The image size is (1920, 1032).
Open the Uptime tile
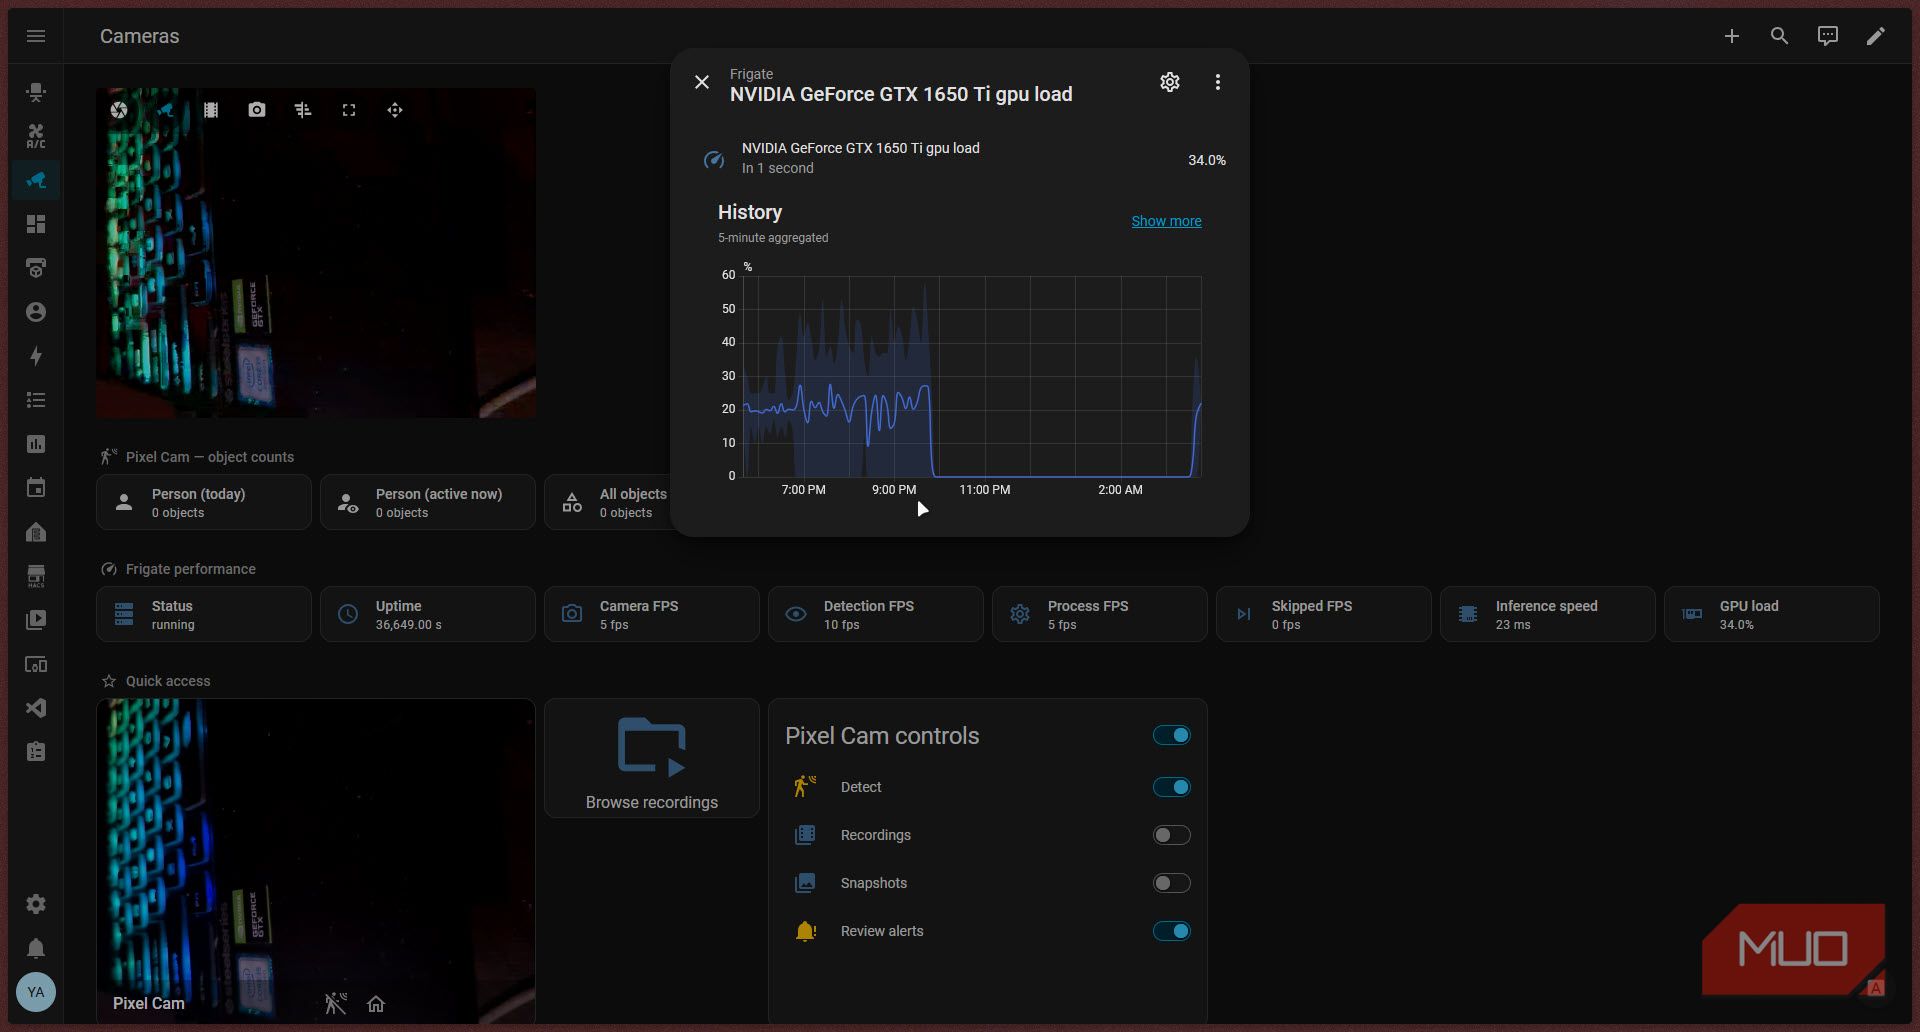[x=428, y=614]
